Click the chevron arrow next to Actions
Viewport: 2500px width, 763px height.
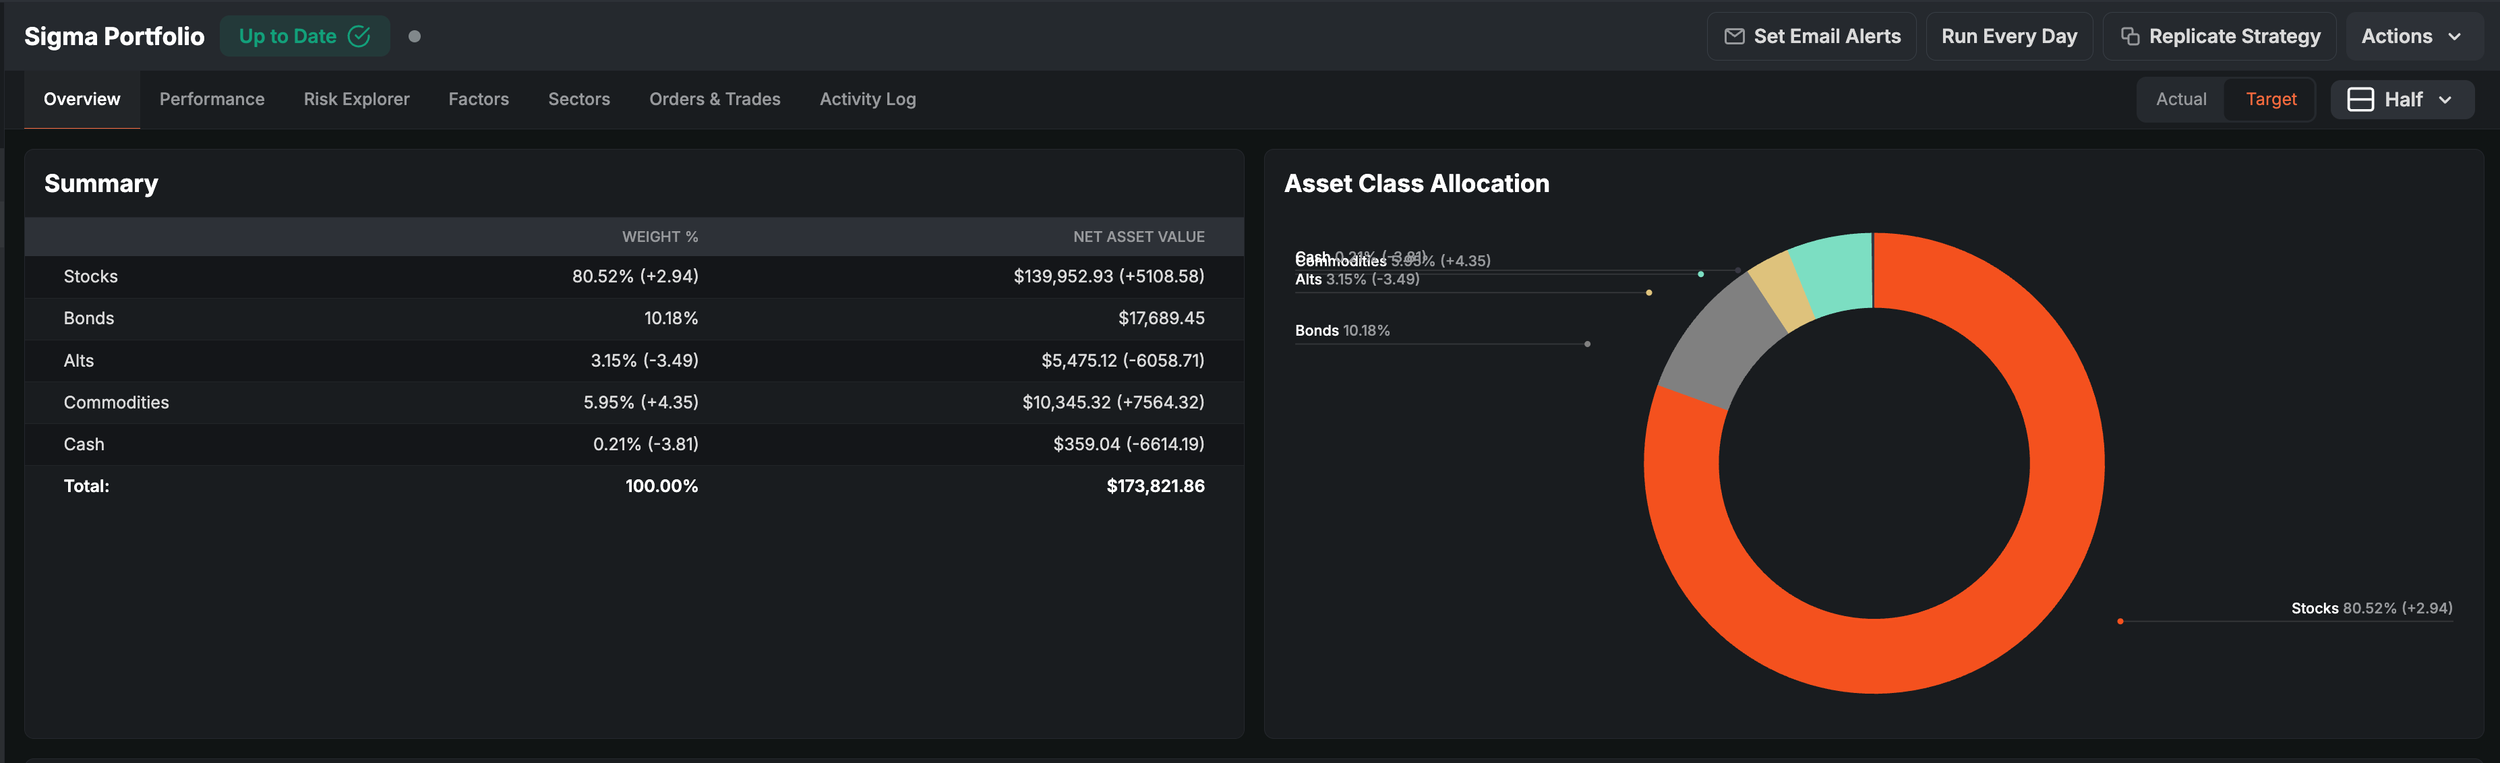(x=2454, y=36)
